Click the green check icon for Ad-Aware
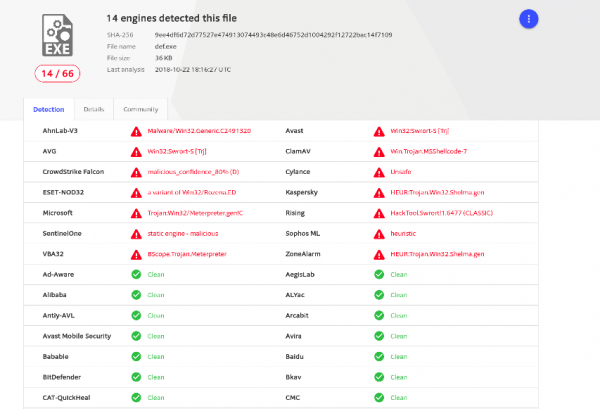The height and width of the screenshot is (409, 600). tap(136, 273)
